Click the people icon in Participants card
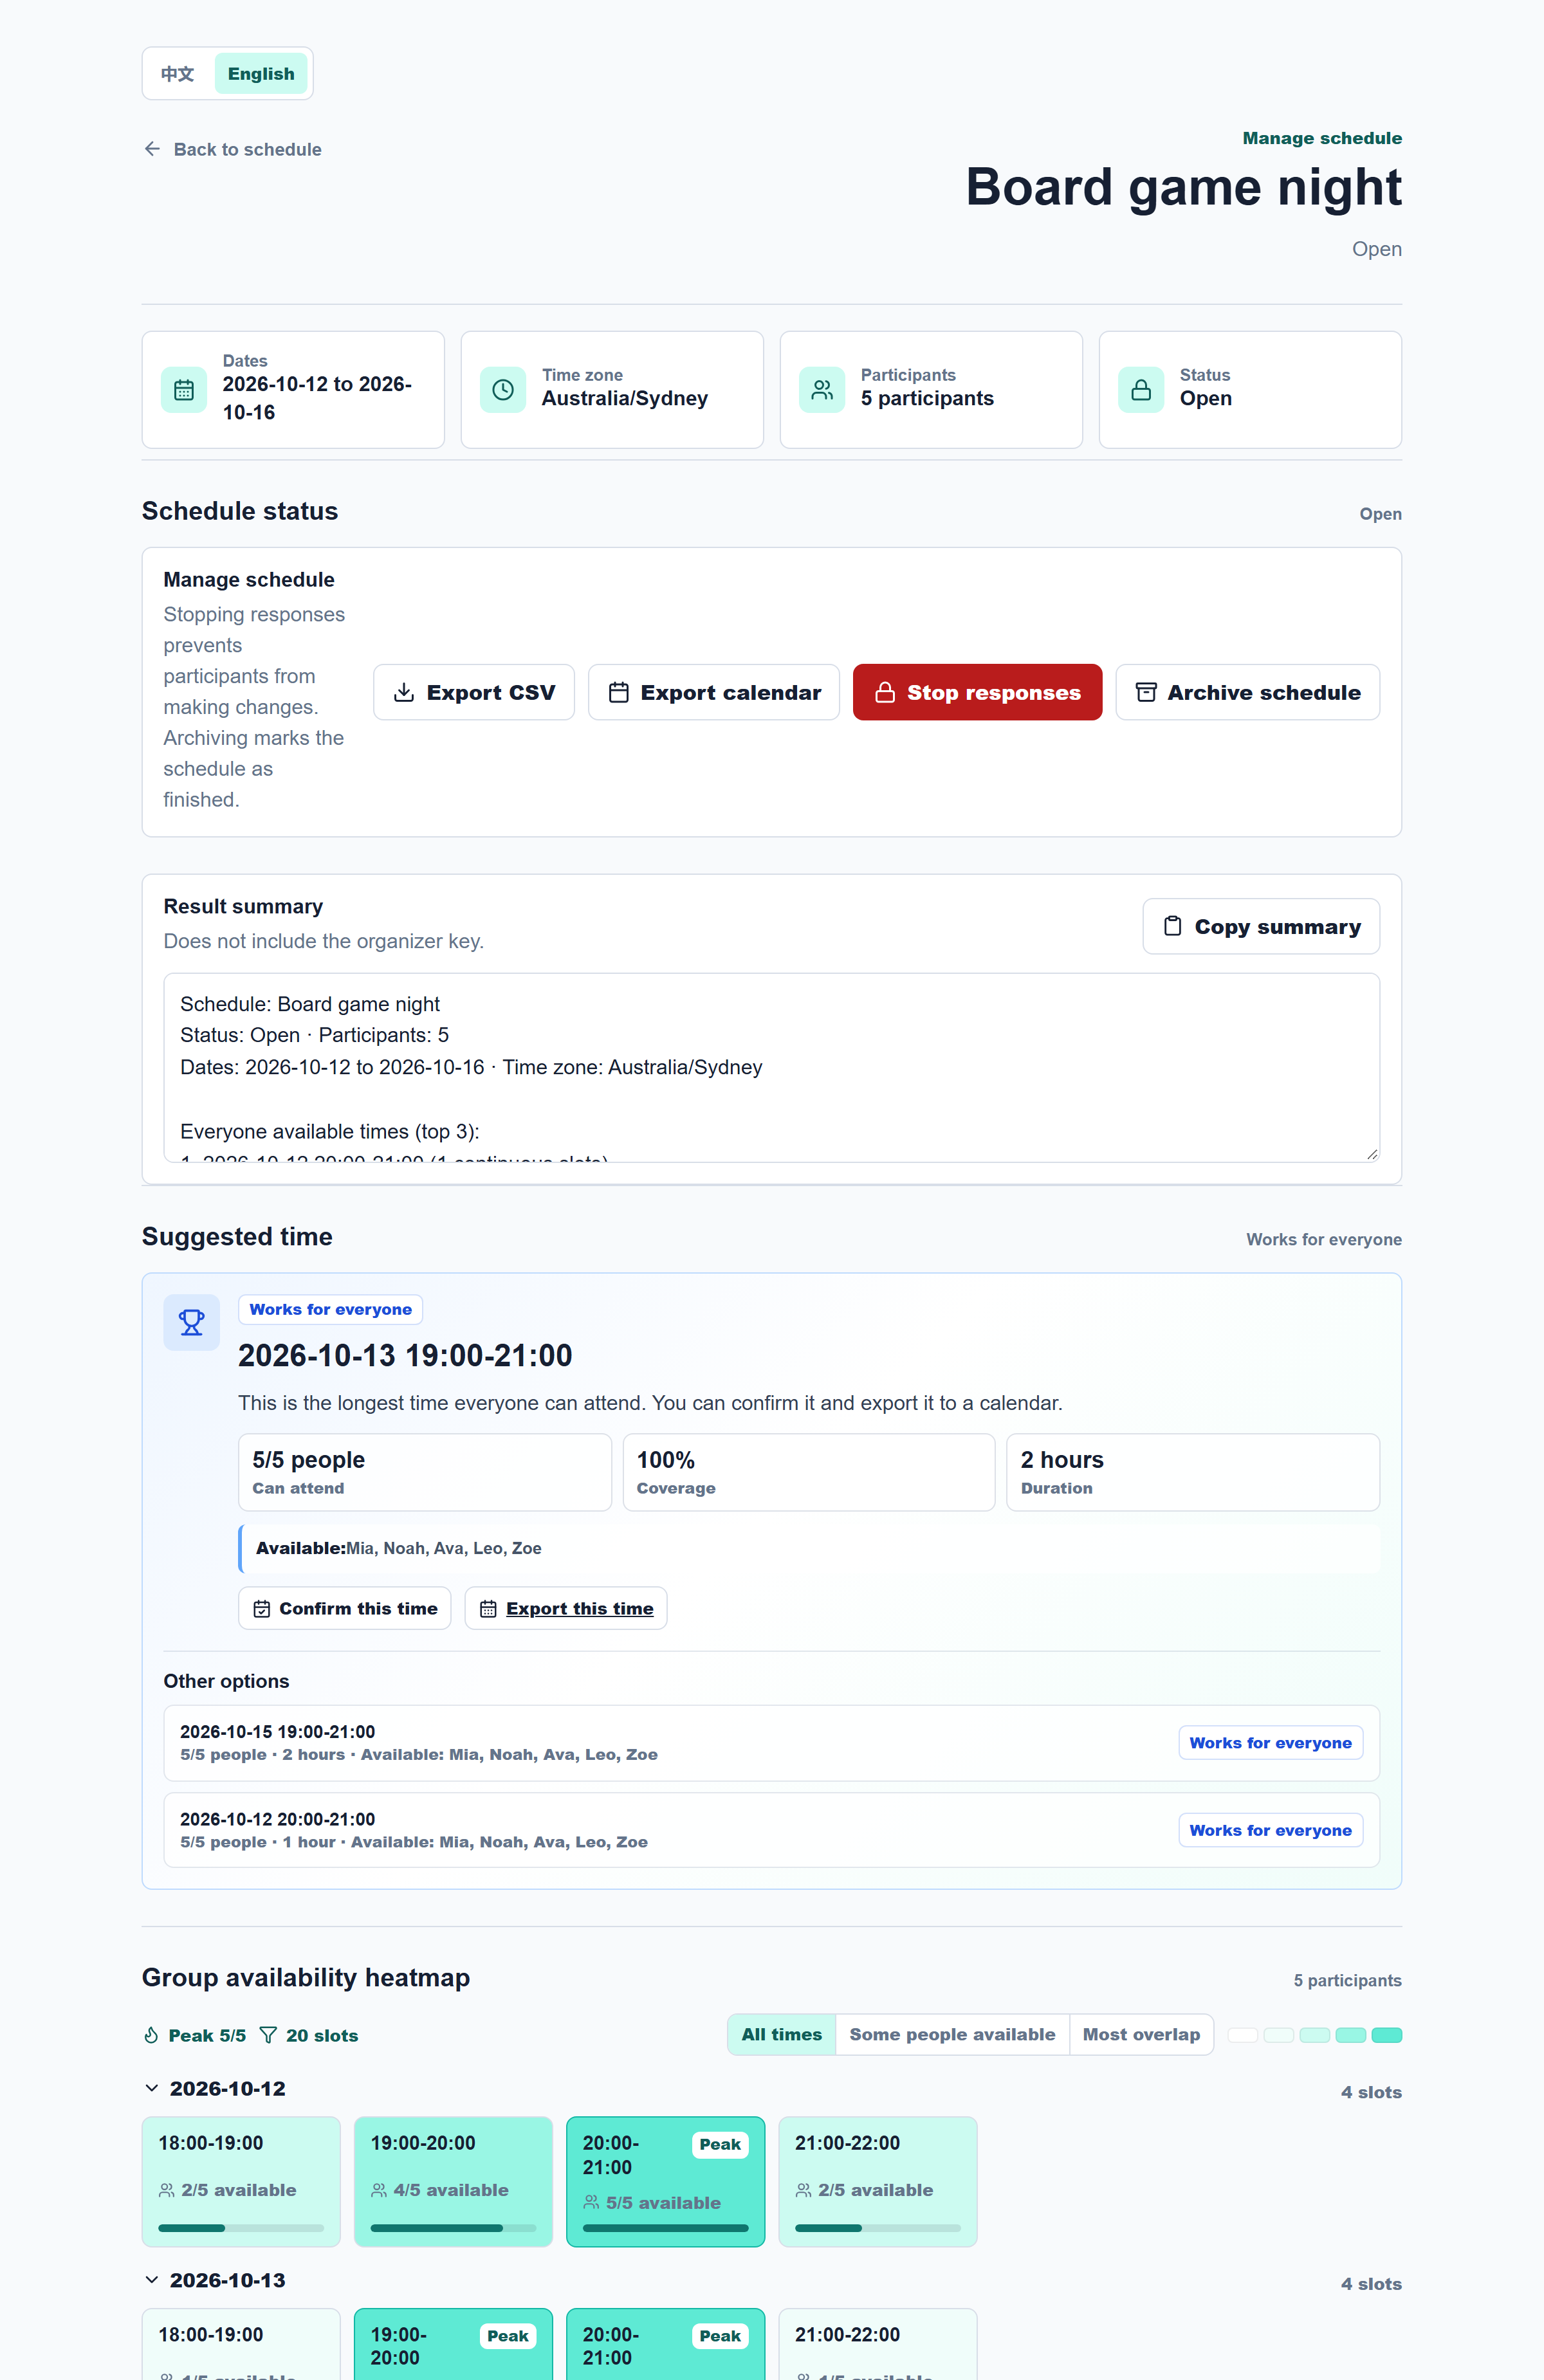The image size is (1544, 2380). point(822,390)
